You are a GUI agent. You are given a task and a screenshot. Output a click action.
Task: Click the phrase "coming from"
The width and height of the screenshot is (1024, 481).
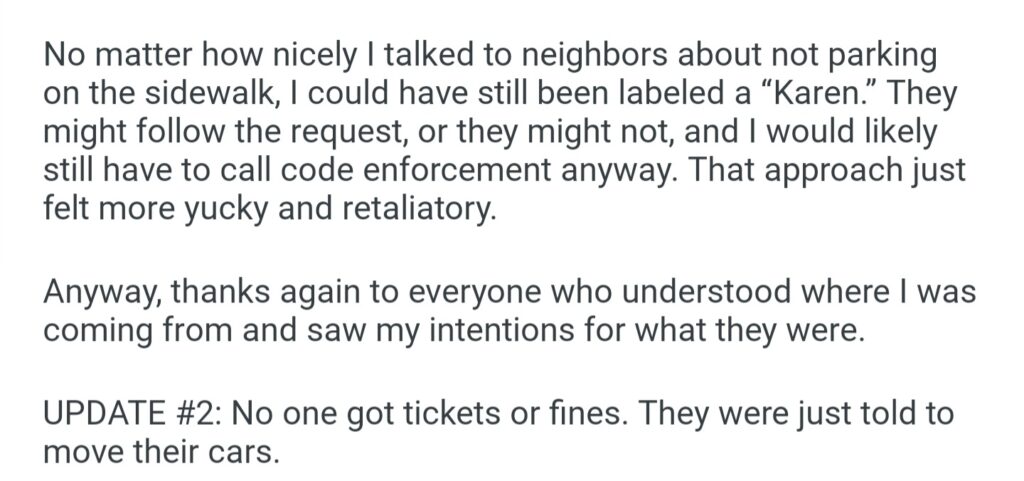(144, 330)
